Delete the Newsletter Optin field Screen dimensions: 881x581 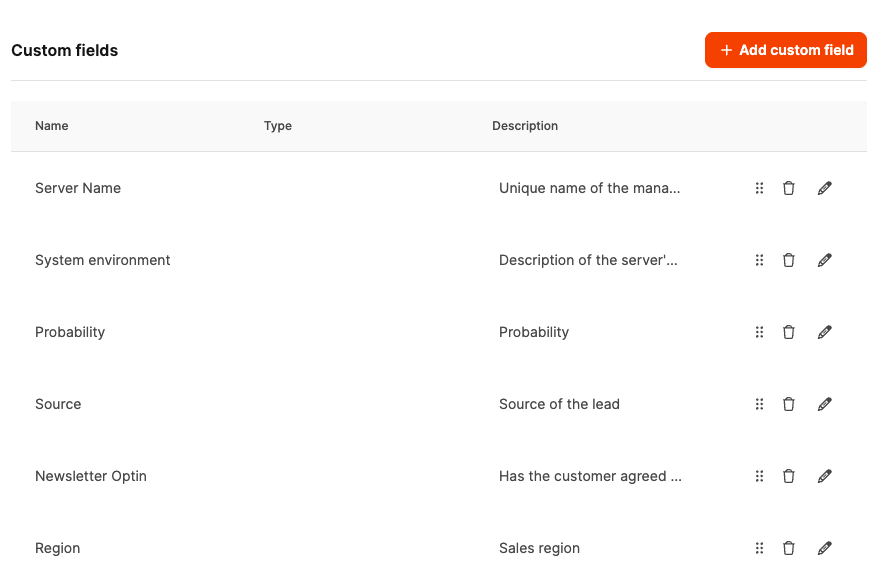pos(789,476)
